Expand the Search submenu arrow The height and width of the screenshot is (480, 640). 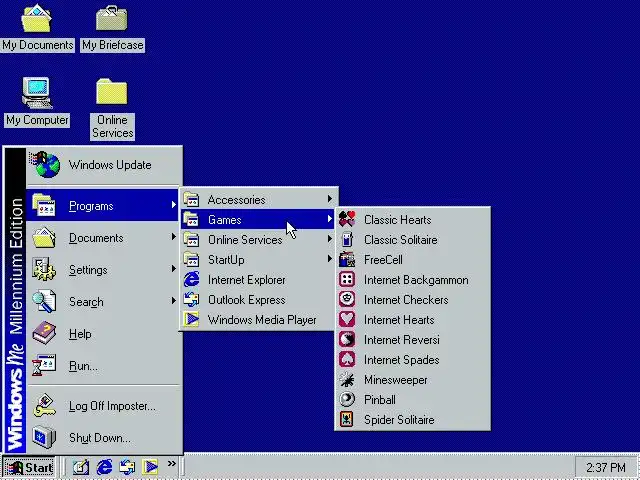tap(173, 301)
